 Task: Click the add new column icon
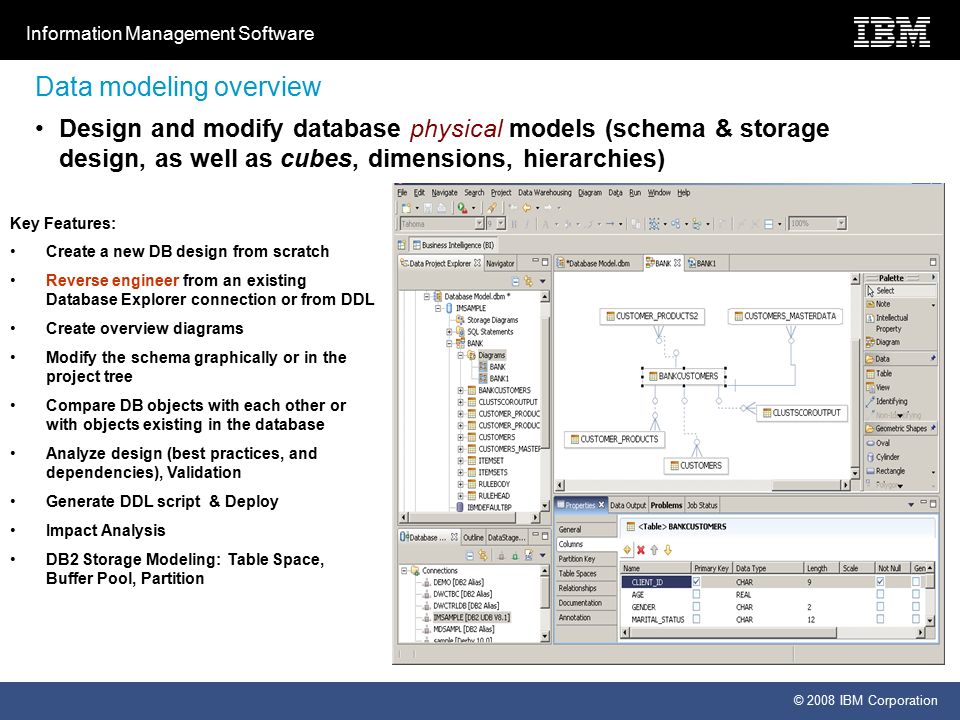(x=627, y=550)
